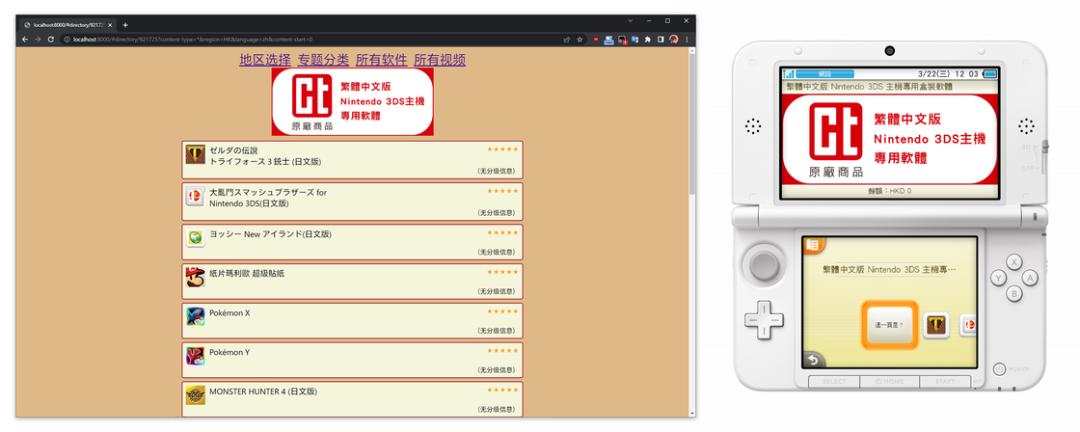The width and height of the screenshot is (1080, 432).
Task: Open the 大乱闘スマッシュブラザーズ for Nintendo 3DS title
Action: coord(268,198)
